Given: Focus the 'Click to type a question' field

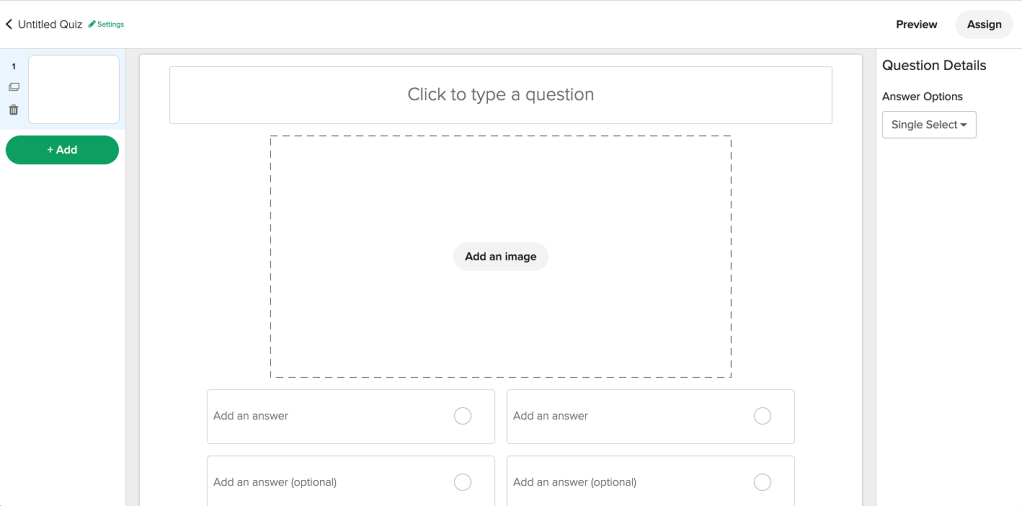Looking at the screenshot, I should 500,95.
